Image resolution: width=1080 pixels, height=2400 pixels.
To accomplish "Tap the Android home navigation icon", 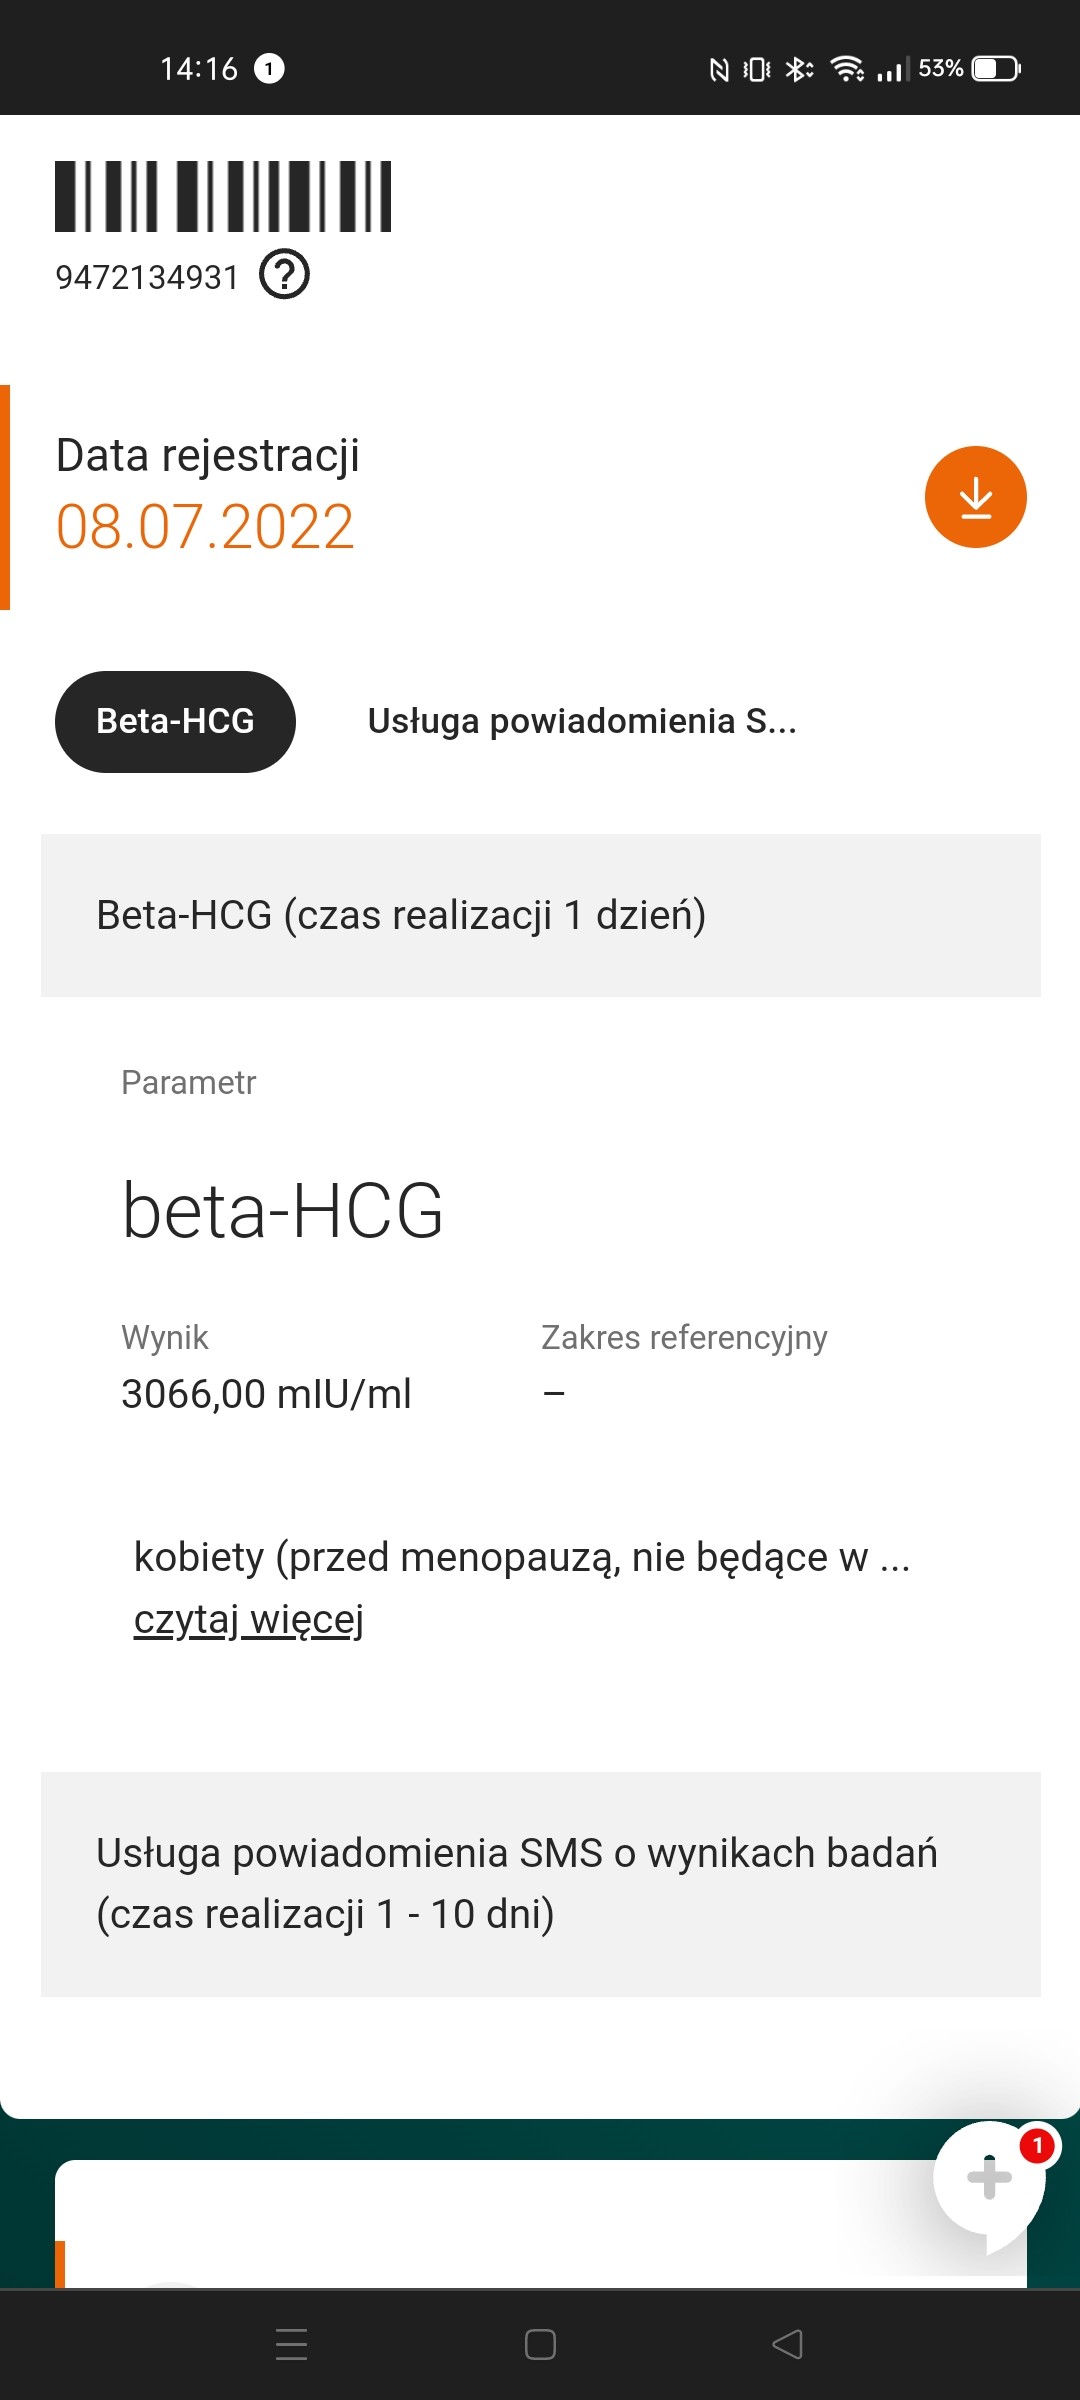I will [540, 2344].
